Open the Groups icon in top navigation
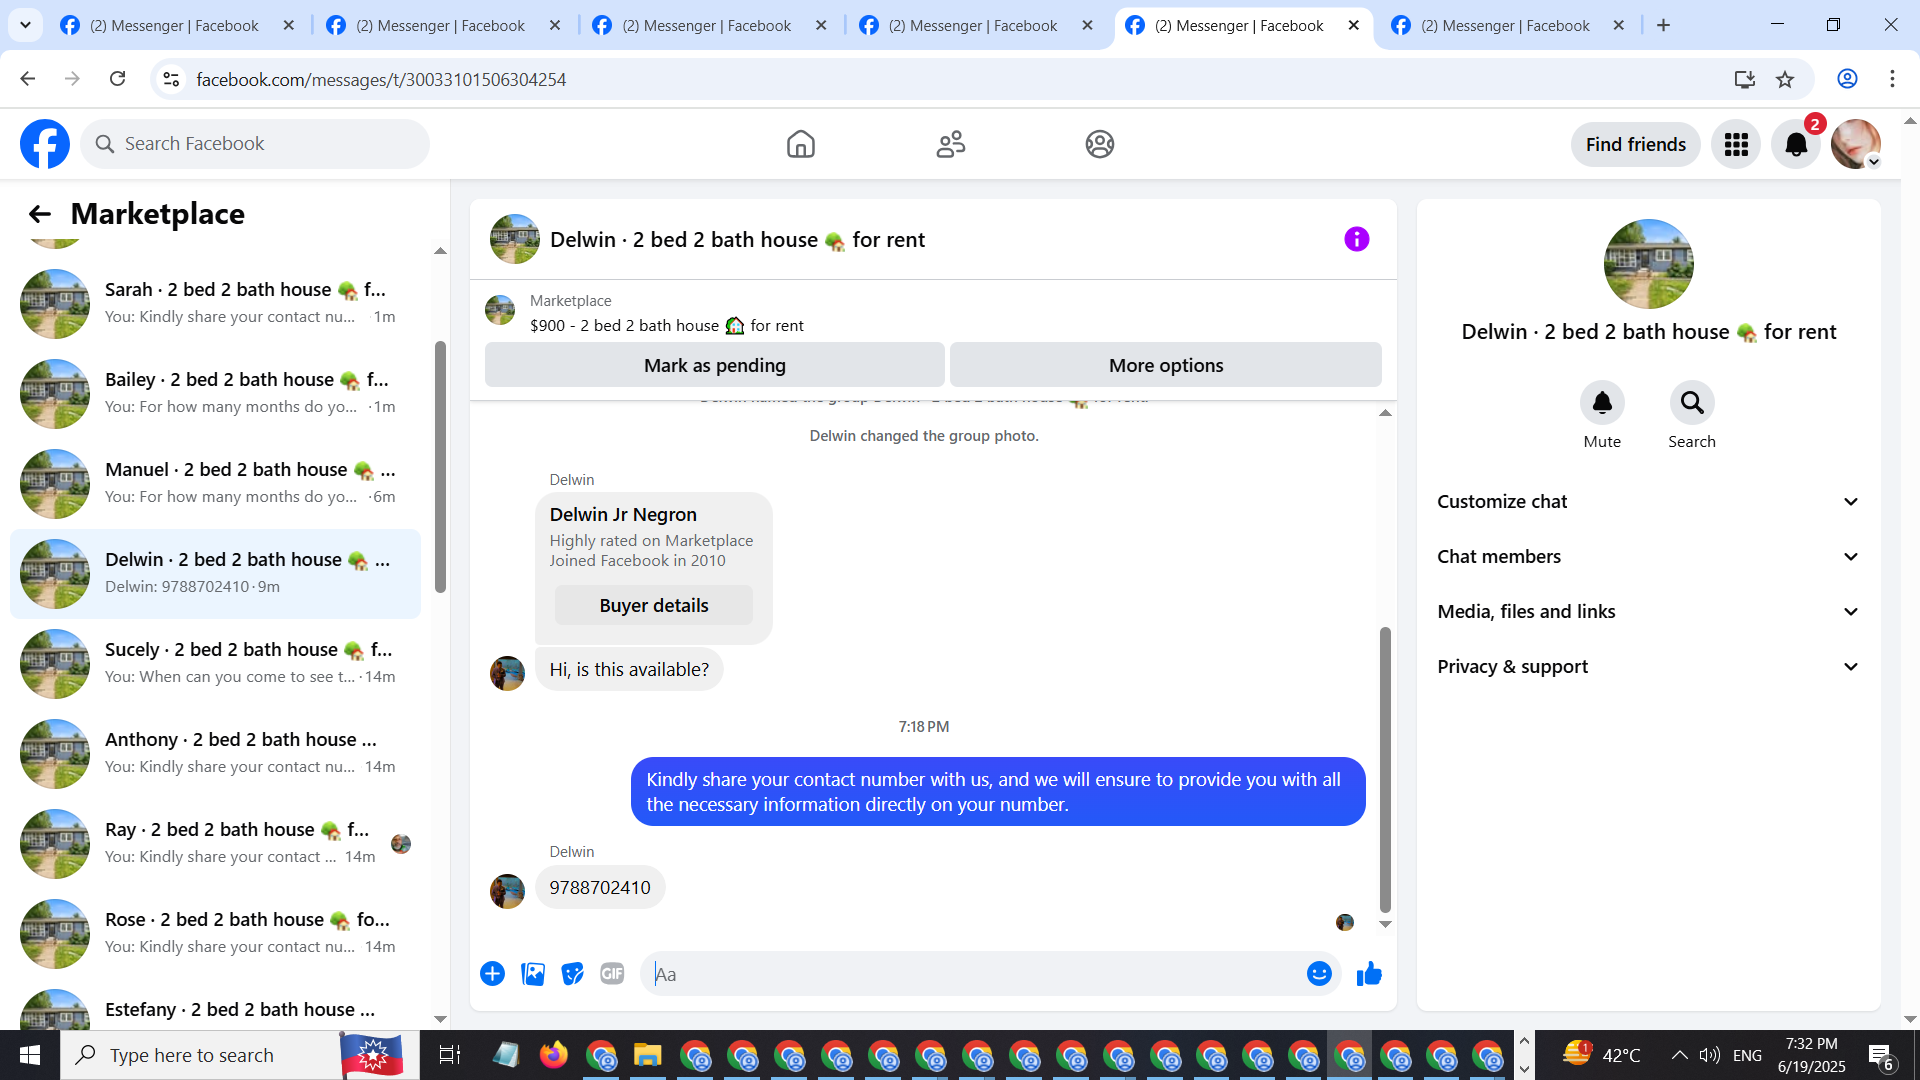The image size is (1920, 1080). 1100,144
